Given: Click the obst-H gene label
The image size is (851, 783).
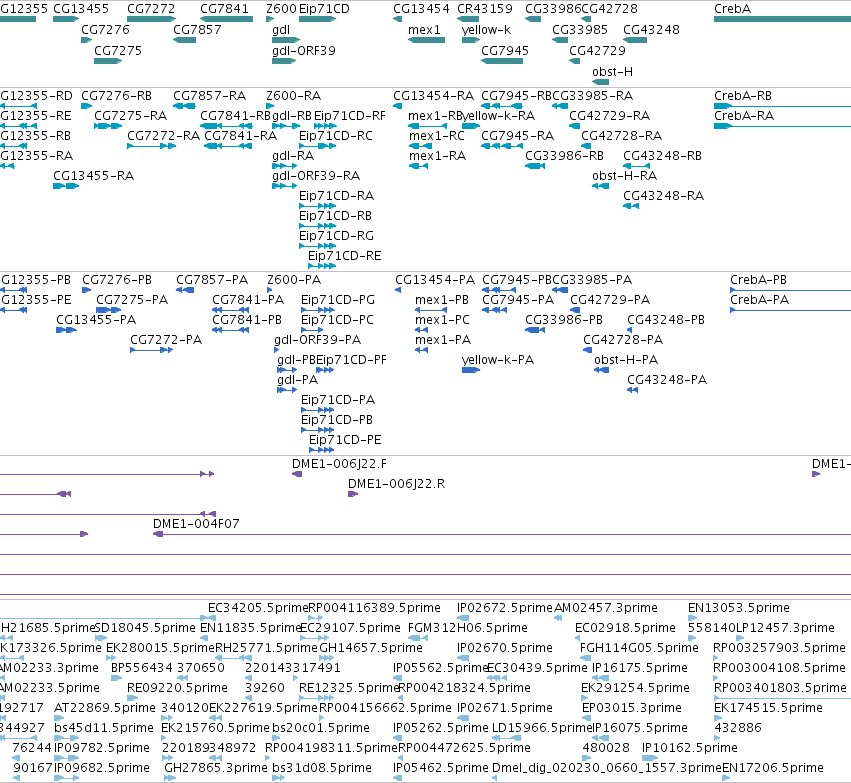Looking at the screenshot, I should point(612,72).
